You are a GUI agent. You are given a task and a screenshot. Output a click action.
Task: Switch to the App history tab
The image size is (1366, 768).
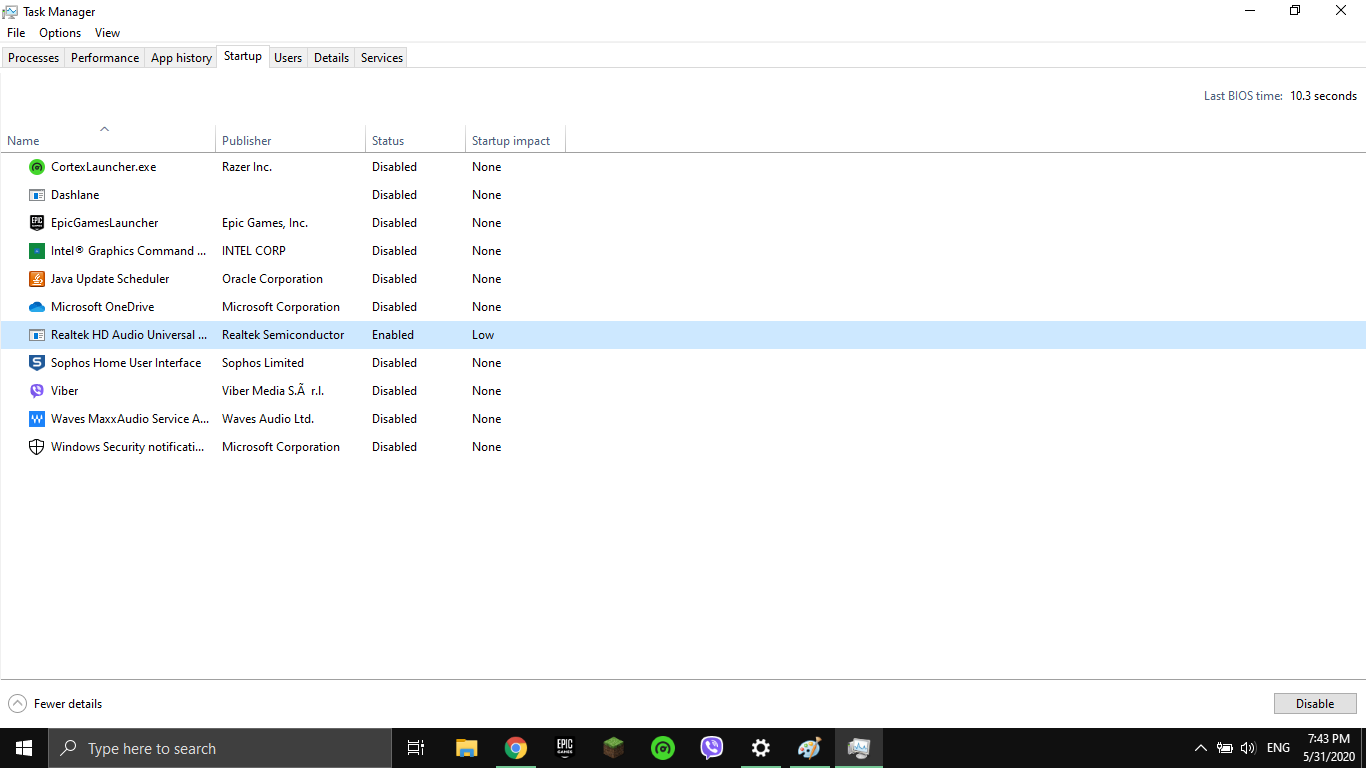pyautogui.click(x=181, y=58)
